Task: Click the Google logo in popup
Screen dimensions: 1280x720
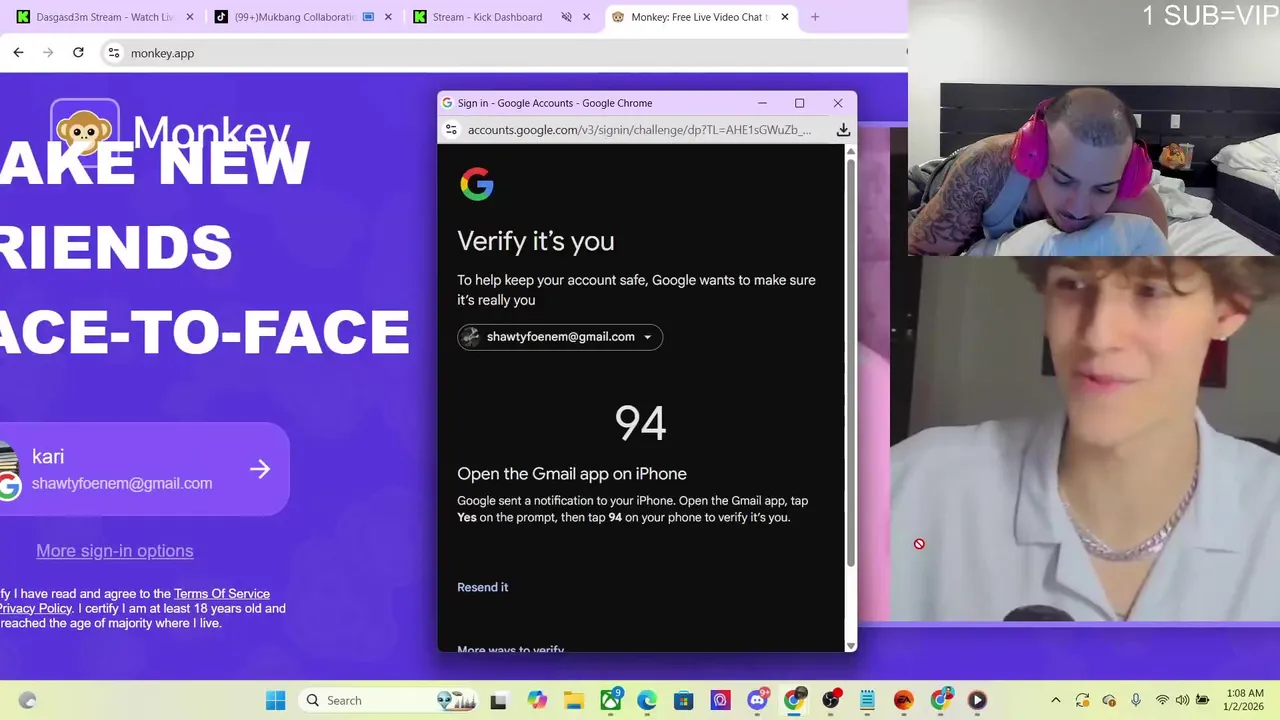Action: (477, 185)
